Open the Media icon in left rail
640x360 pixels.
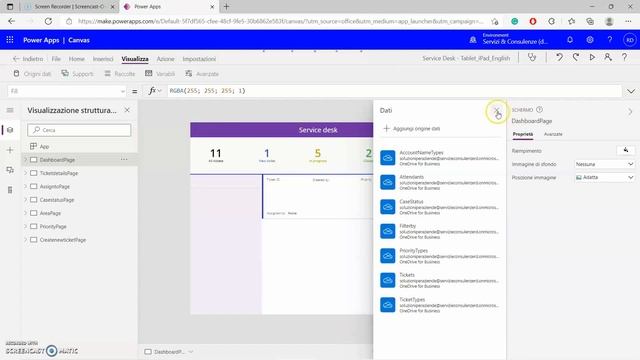pos(10,170)
